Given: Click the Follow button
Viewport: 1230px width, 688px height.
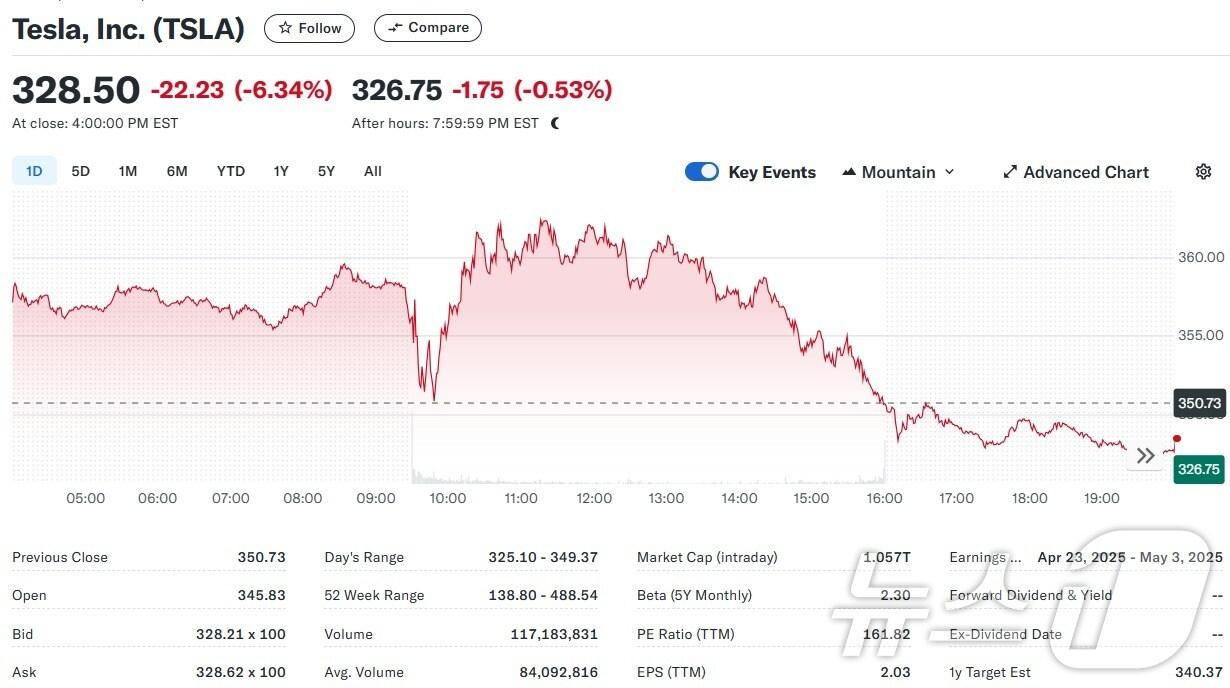Looking at the screenshot, I should [x=309, y=28].
